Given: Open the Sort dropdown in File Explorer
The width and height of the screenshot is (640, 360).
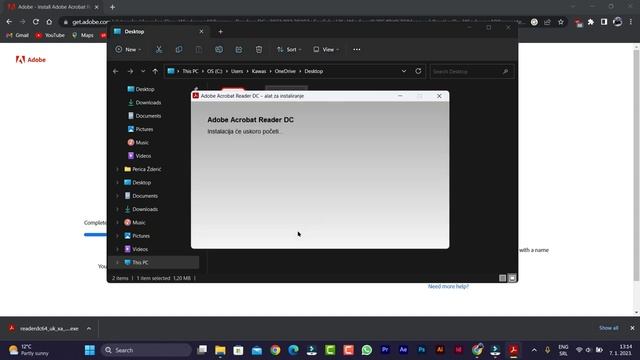Looking at the screenshot, I should pyautogui.click(x=289, y=49).
